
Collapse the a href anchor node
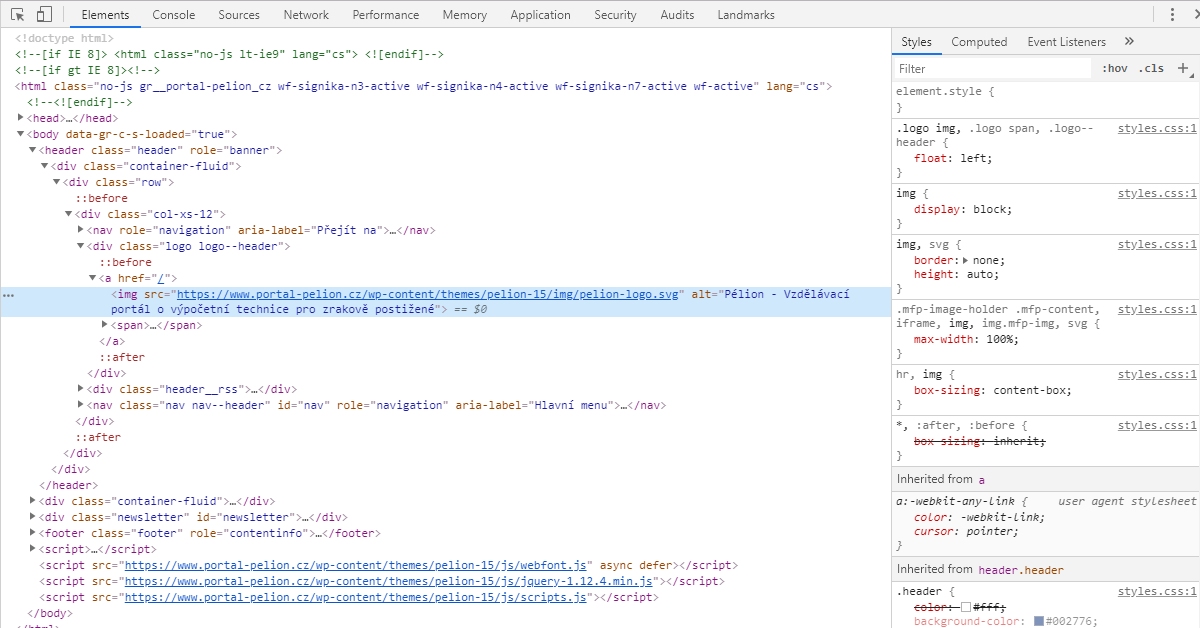[93, 278]
